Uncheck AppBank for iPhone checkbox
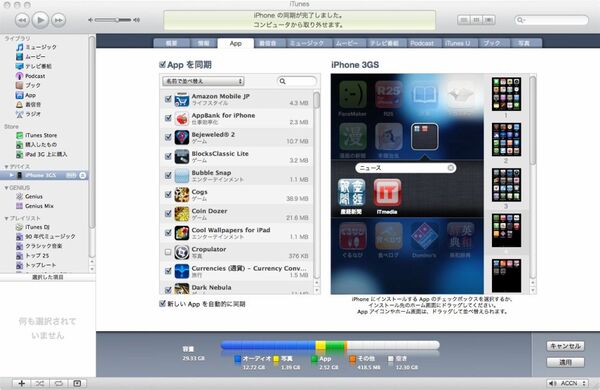The height and width of the screenshot is (390, 600). point(168,118)
